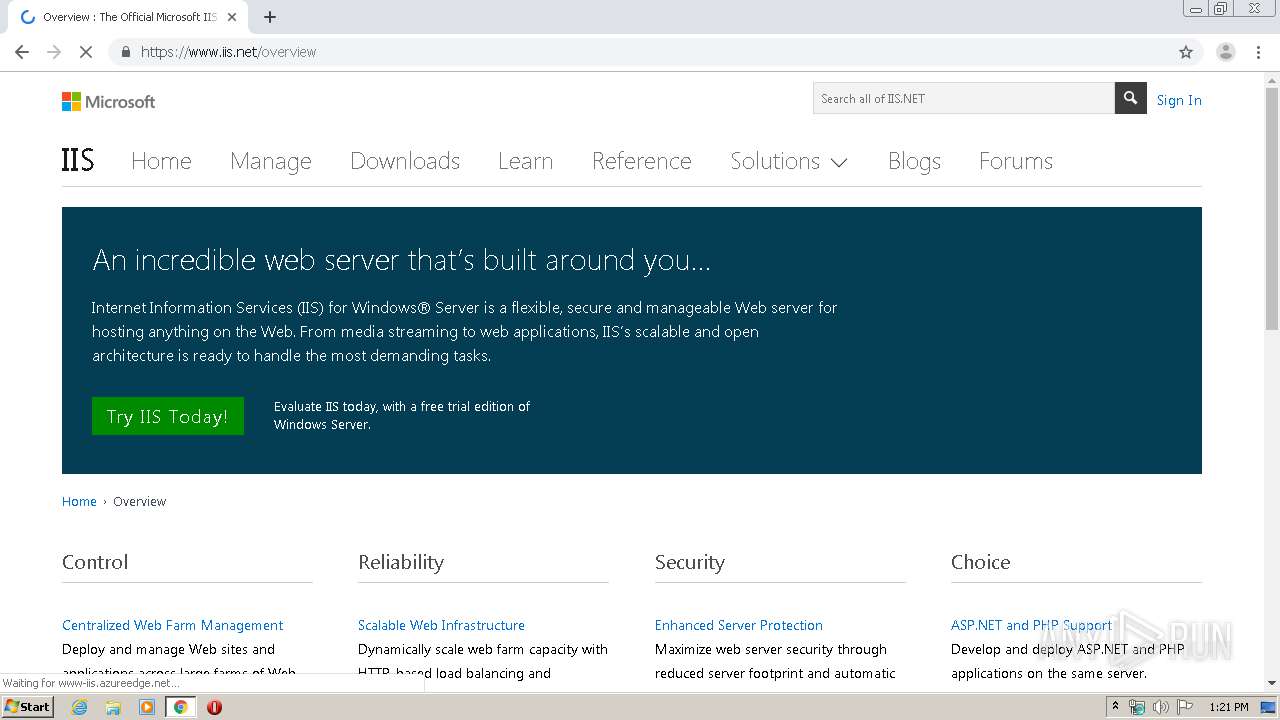
Task: Open the Chrome profile avatar
Action: point(1225,52)
